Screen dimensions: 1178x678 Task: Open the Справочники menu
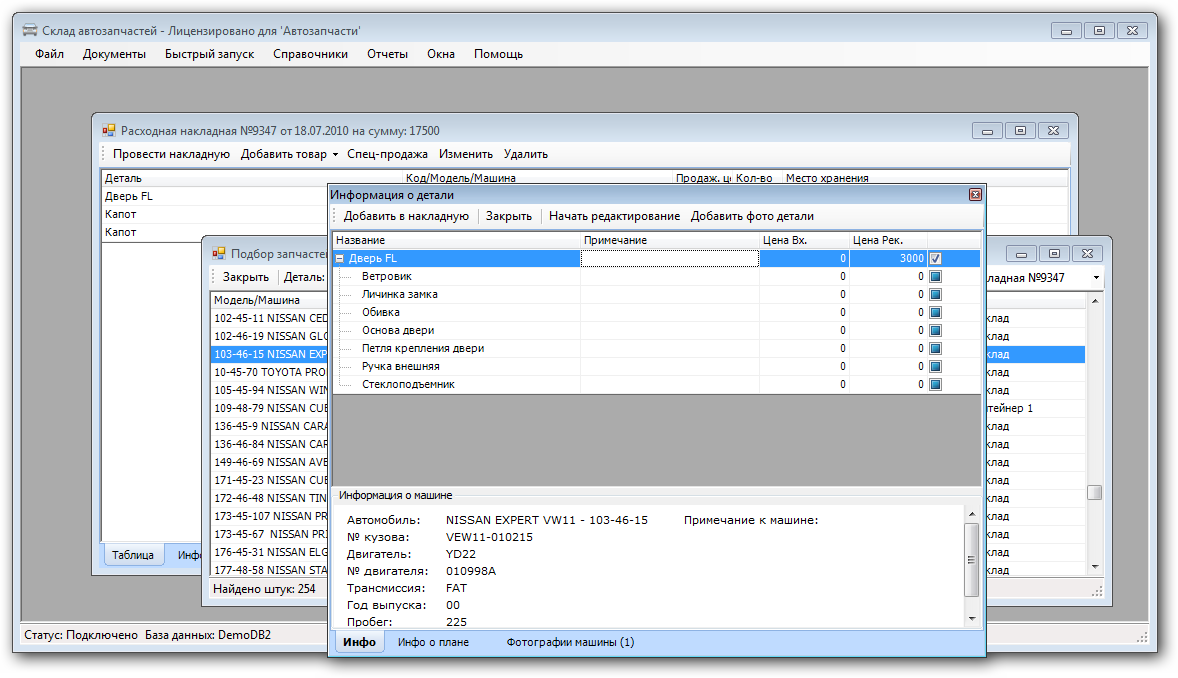click(x=310, y=54)
